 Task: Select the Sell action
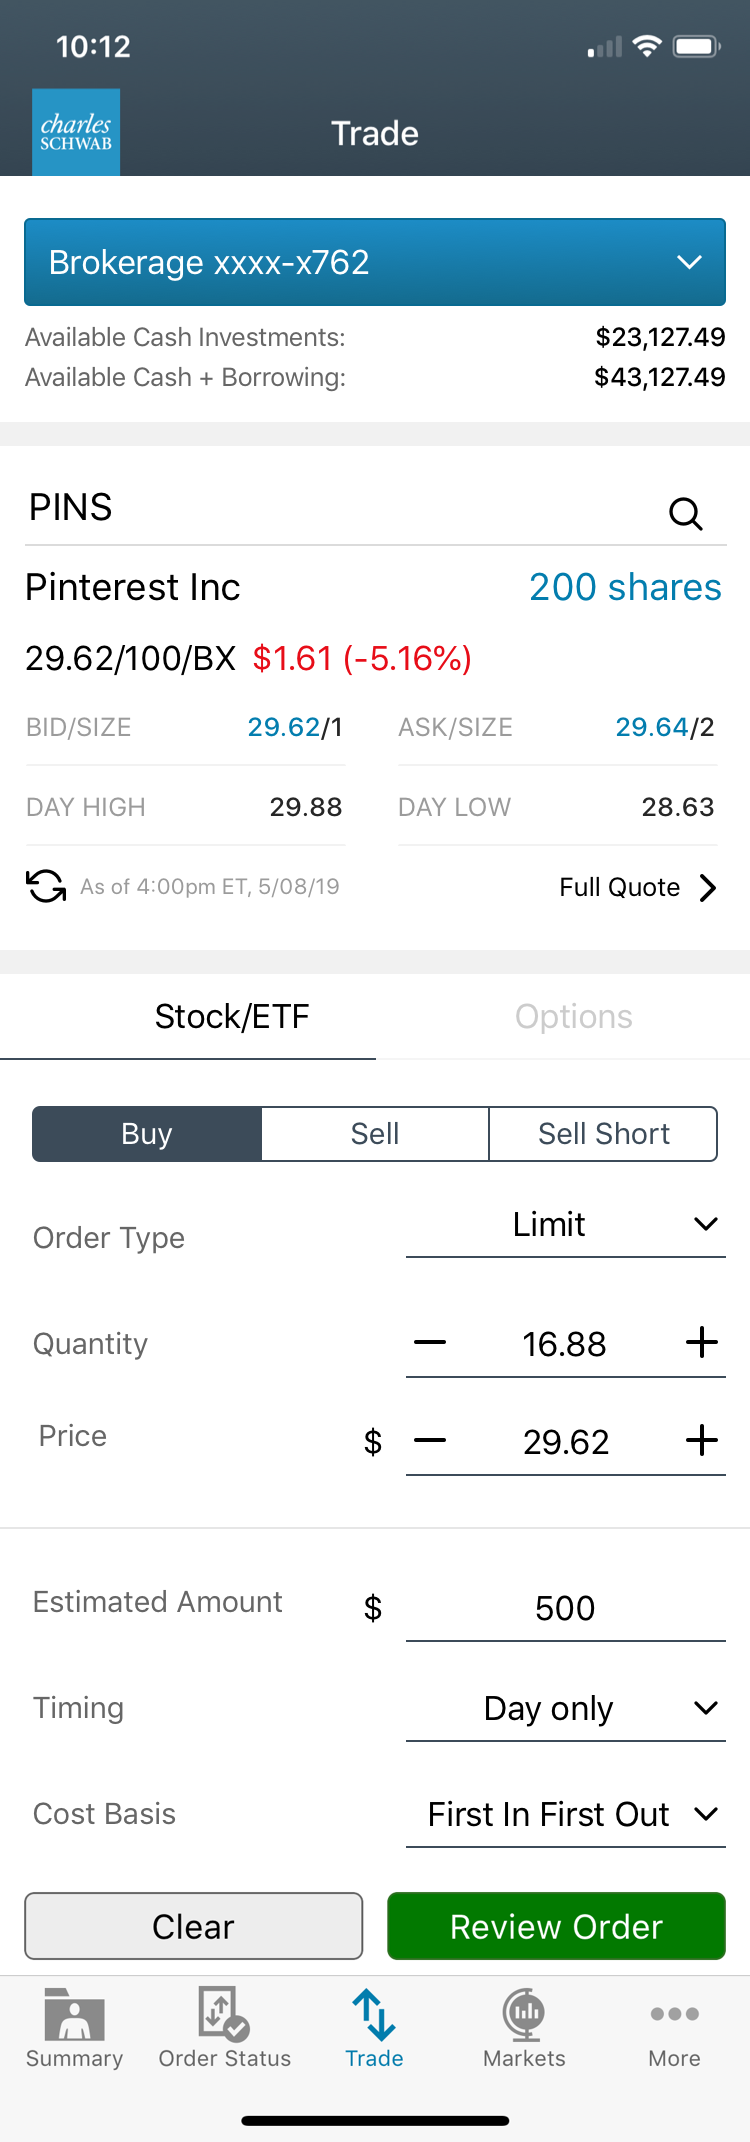[375, 1134]
